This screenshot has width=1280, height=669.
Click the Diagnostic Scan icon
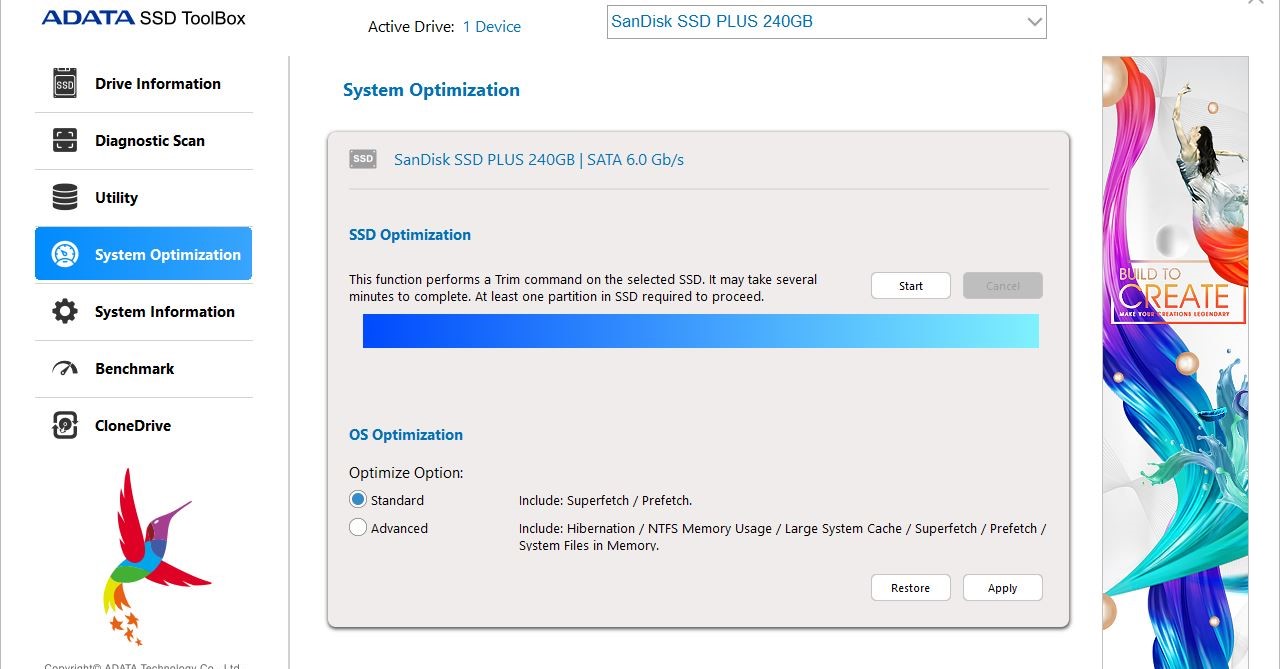[x=65, y=141]
